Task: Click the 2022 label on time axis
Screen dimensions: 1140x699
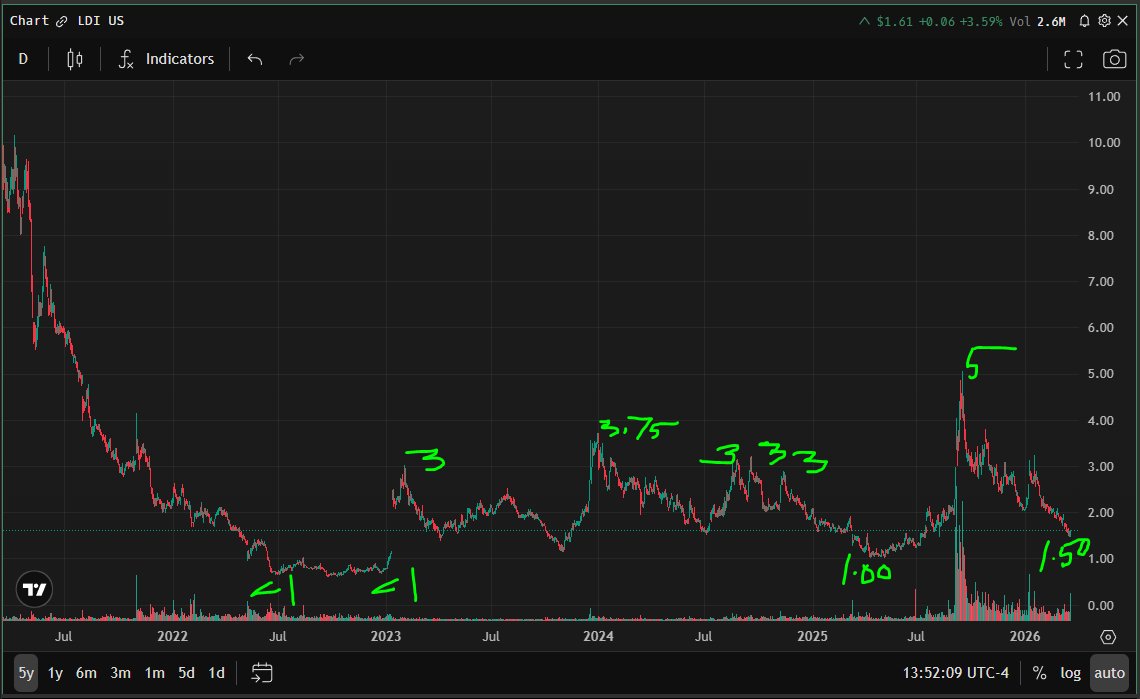Action: (172, 636)
